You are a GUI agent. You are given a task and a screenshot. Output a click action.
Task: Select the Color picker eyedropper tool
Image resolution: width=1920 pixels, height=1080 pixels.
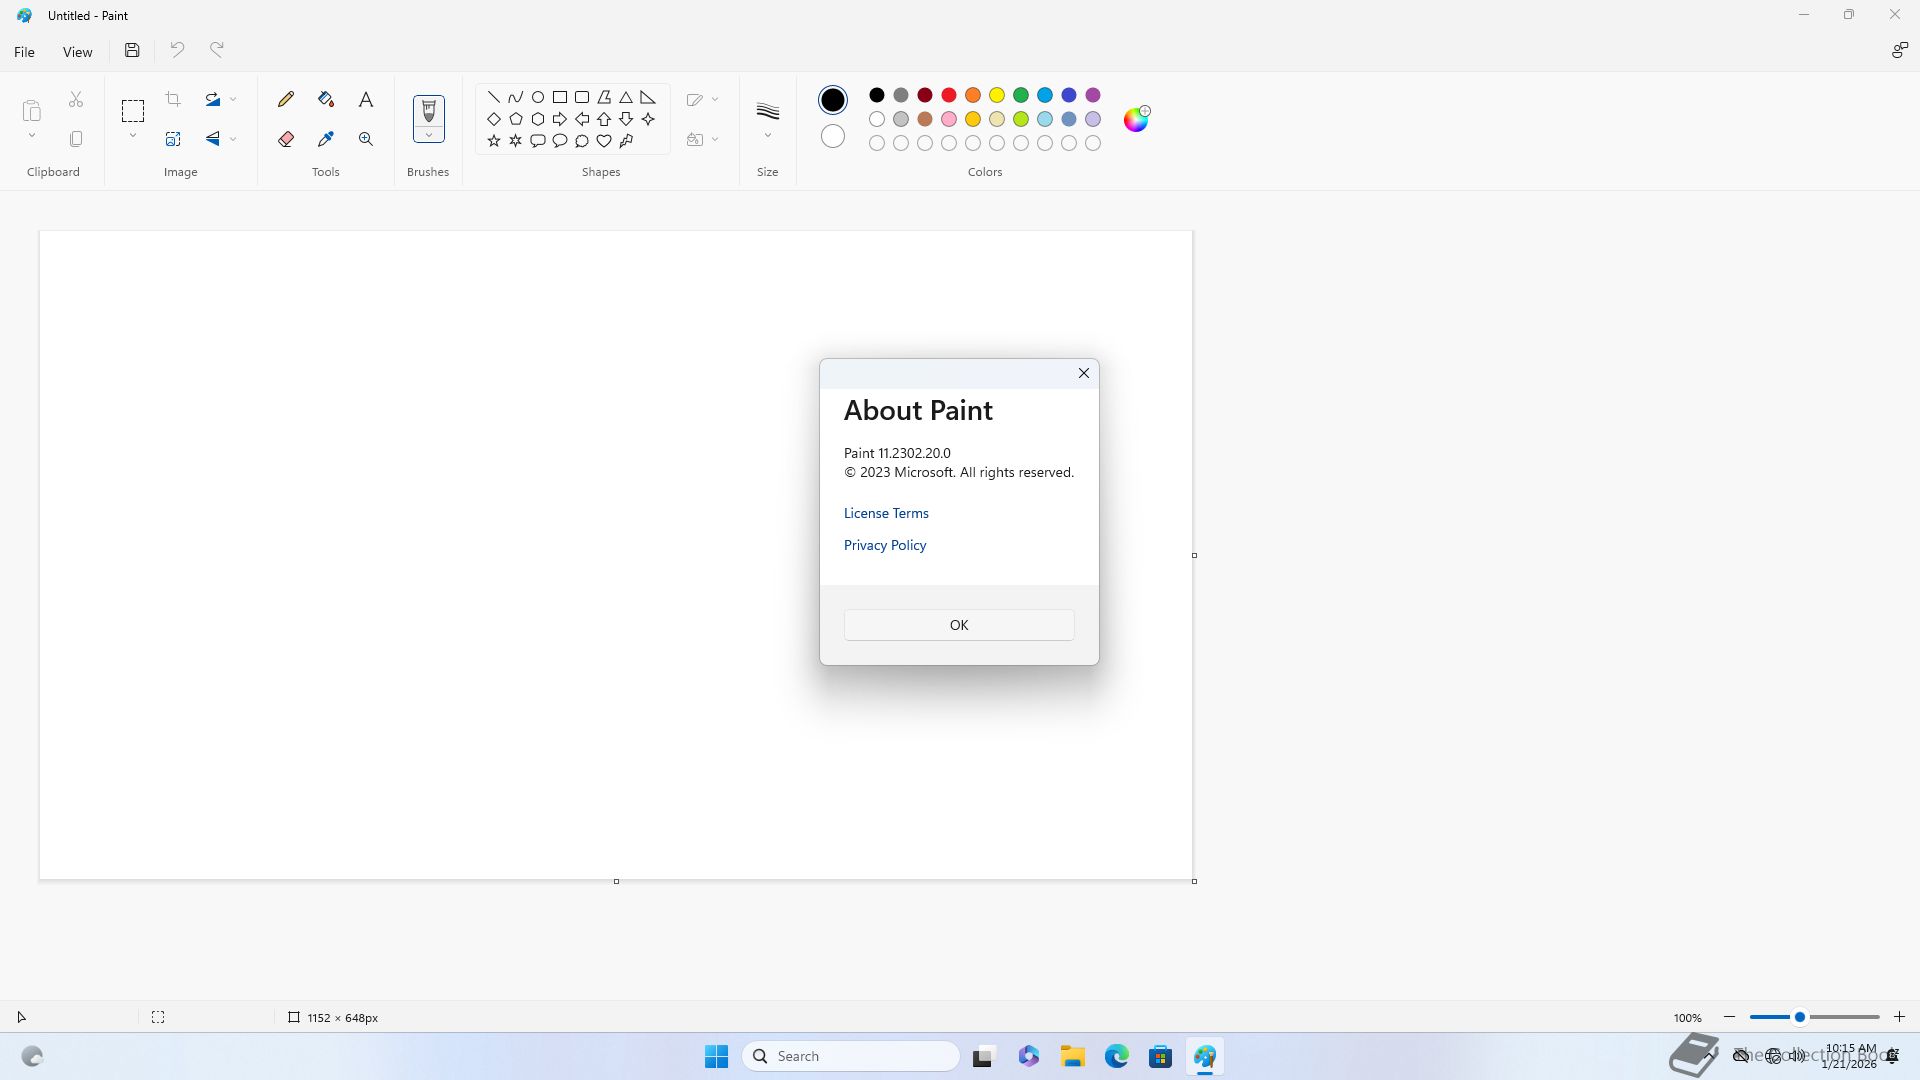(x=326, y=139)
